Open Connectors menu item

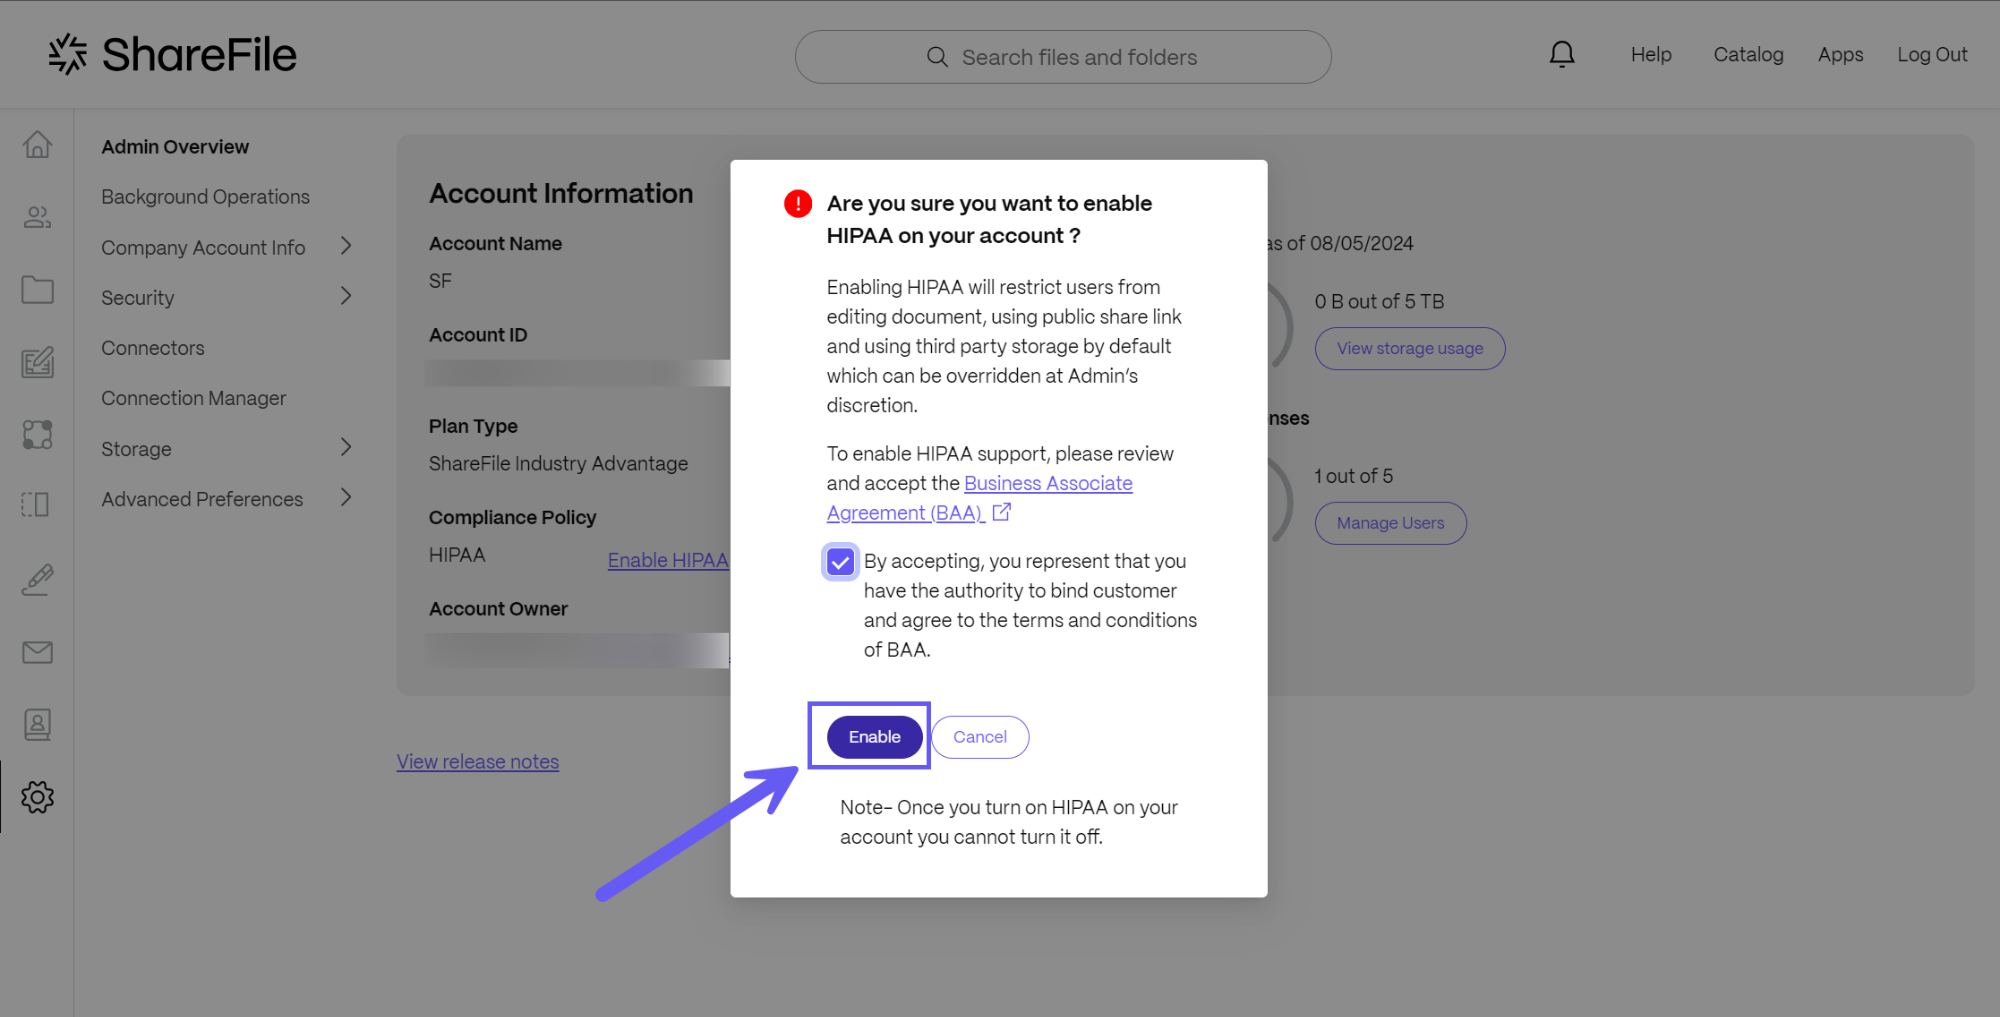(x=152, y=348)
